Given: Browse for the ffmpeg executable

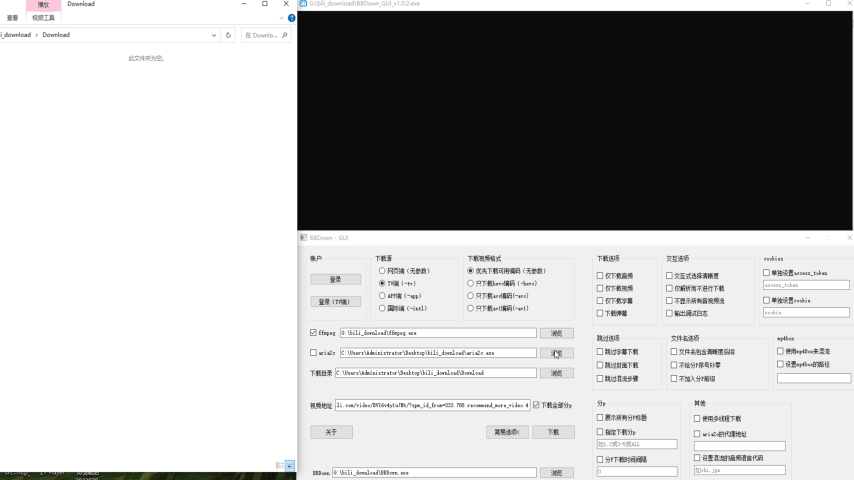Looking at the screenshot, I should tap(557, 333).
